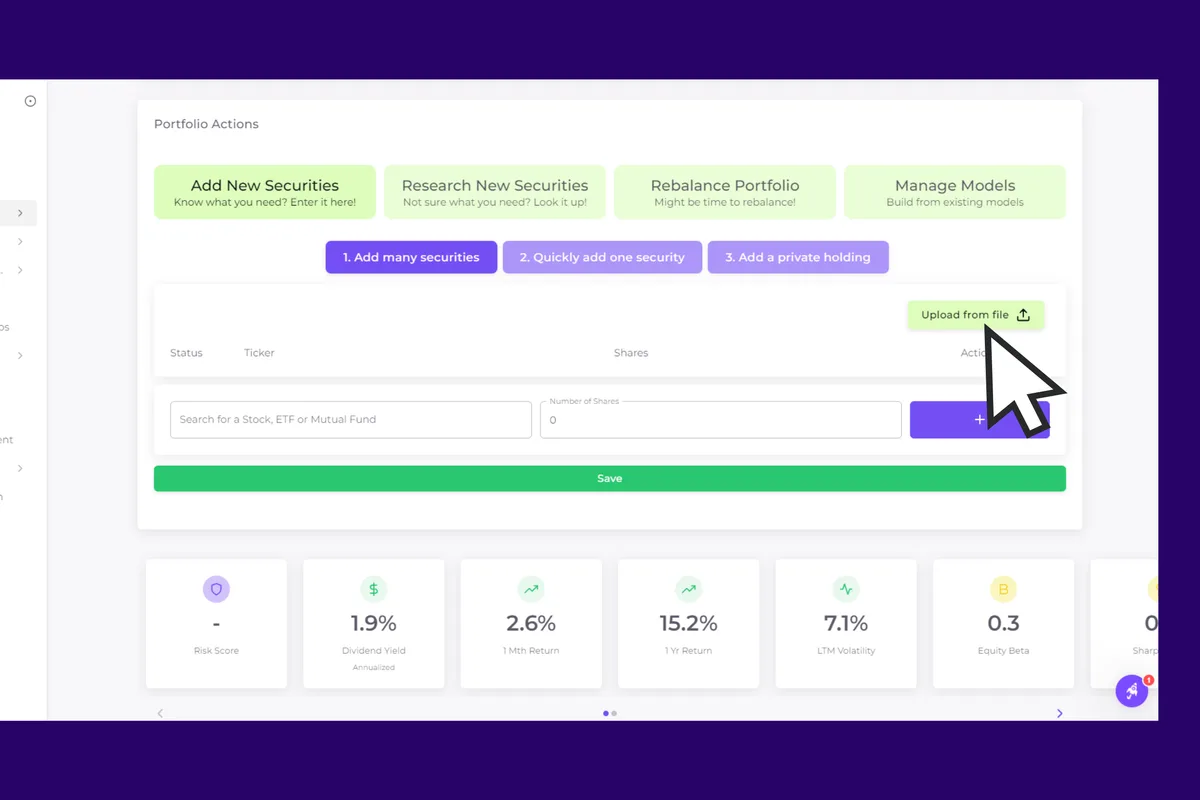Click the trend arrow icon above 1 Mth Return
1200x800 pixels.
point(531,589)
